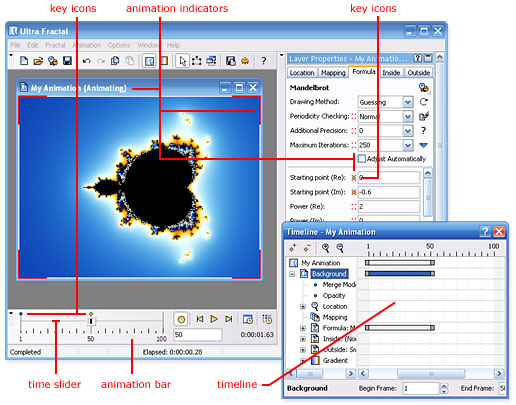Toggle the Animate record button
This screenshot has width=516, height=405.
pos(181,319)
